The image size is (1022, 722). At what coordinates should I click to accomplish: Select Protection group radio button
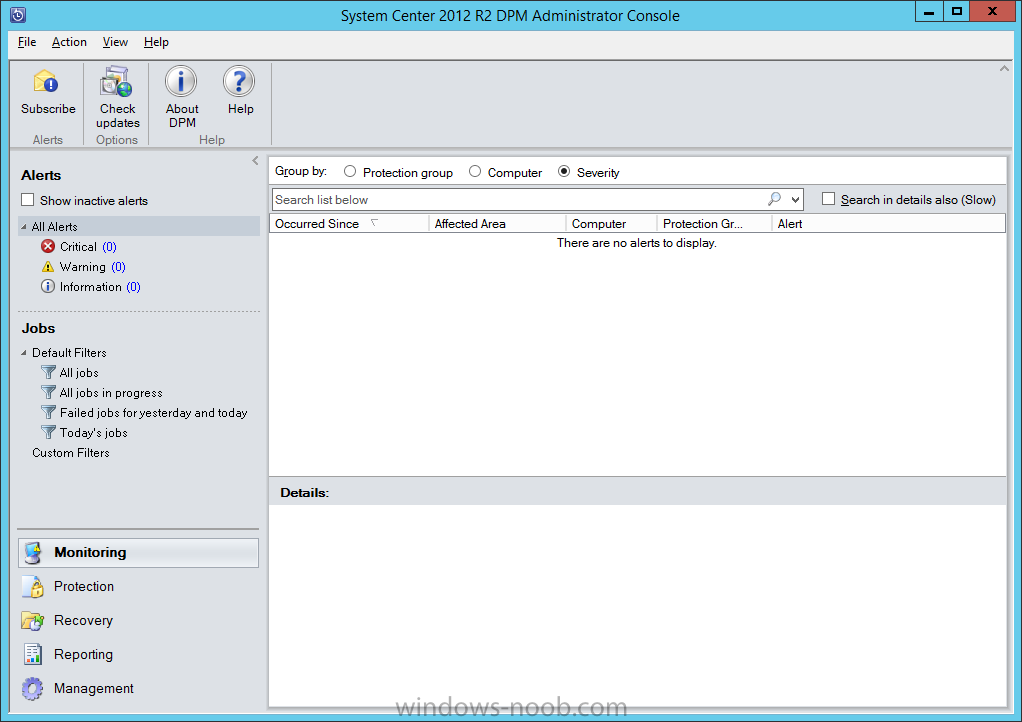[350, 171]
